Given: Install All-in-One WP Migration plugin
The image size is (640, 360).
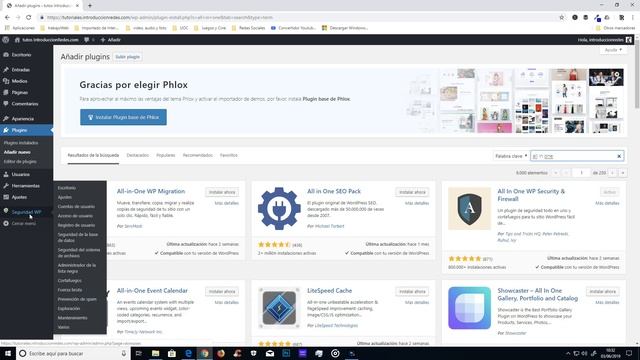Looking at the screenshot, I should tap(222, 192).
